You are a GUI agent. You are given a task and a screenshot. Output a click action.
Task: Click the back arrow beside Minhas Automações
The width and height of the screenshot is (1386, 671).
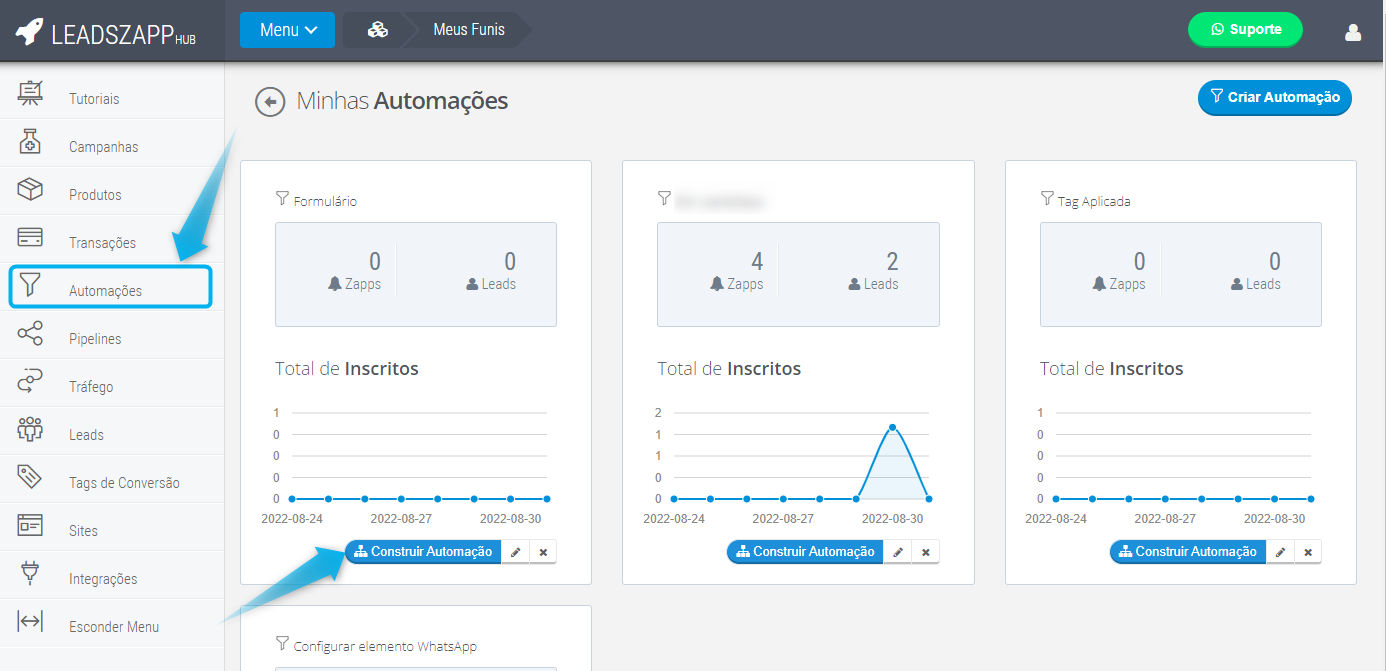coord(270,102)
